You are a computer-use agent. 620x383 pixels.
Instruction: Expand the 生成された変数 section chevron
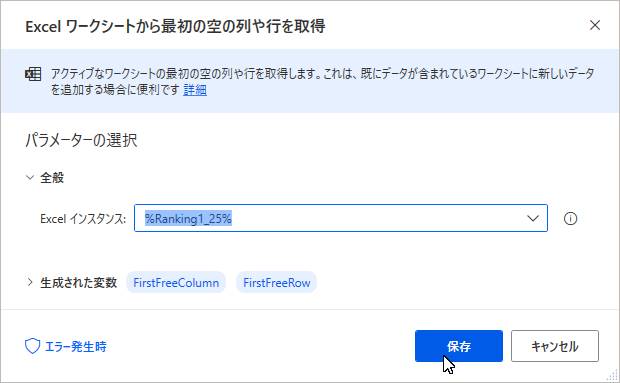(30, 282)
